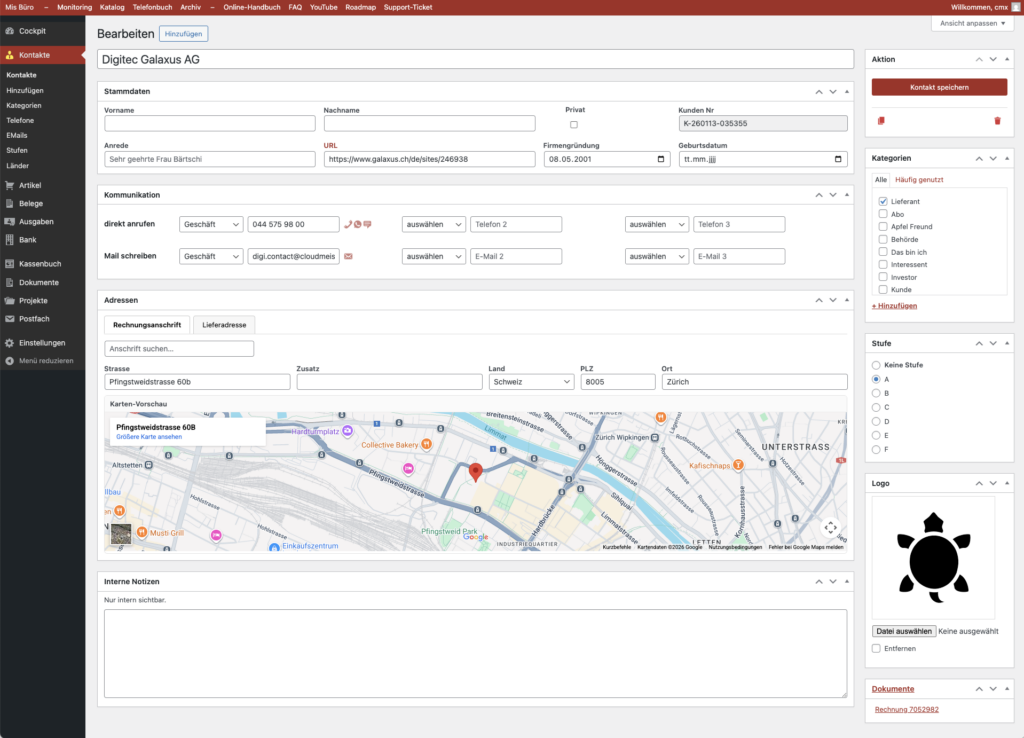
Task: Click the Anschrift suchen search field
Action: pyautogui.click(x=179, y=349)
